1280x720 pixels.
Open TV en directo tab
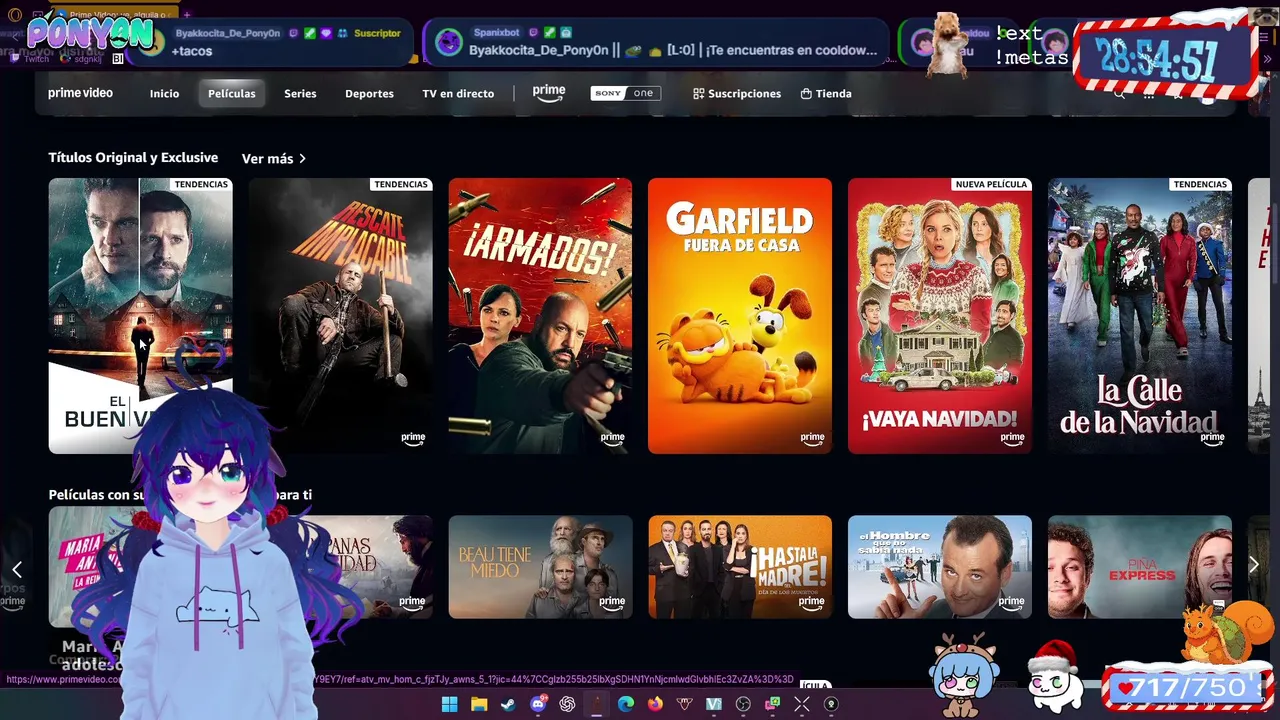click(x=458, y=93)
